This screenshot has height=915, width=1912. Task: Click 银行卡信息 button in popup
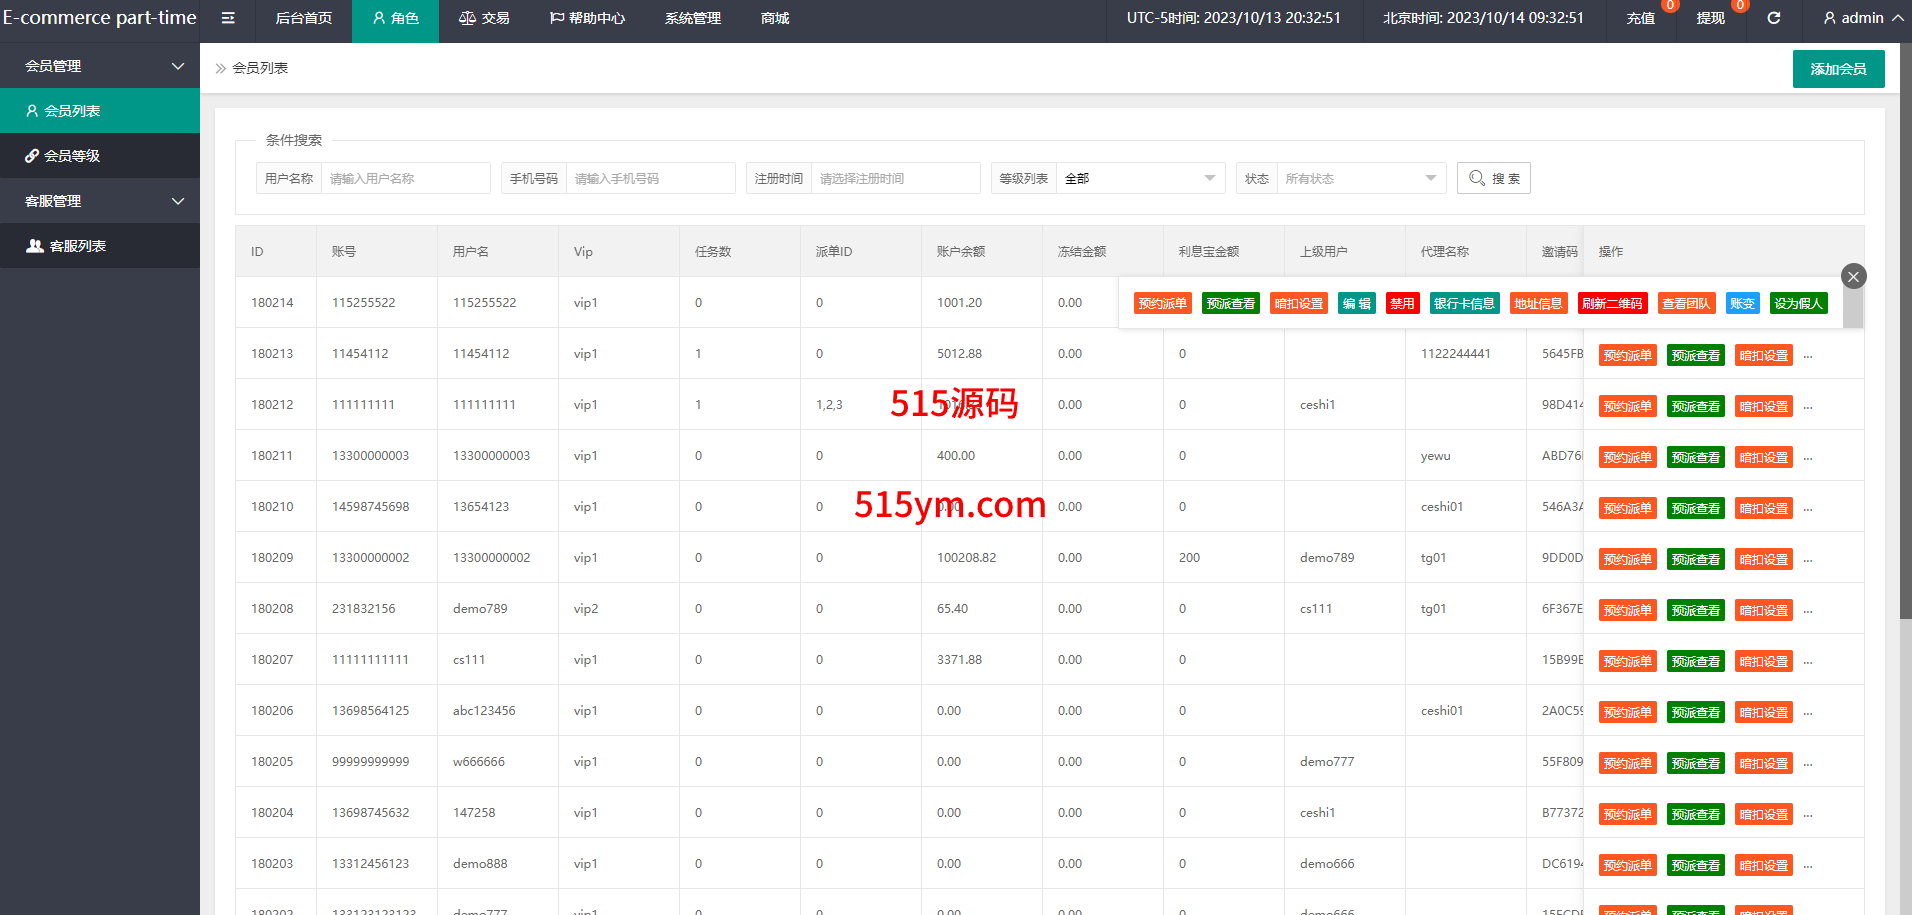click(1464, 304)
